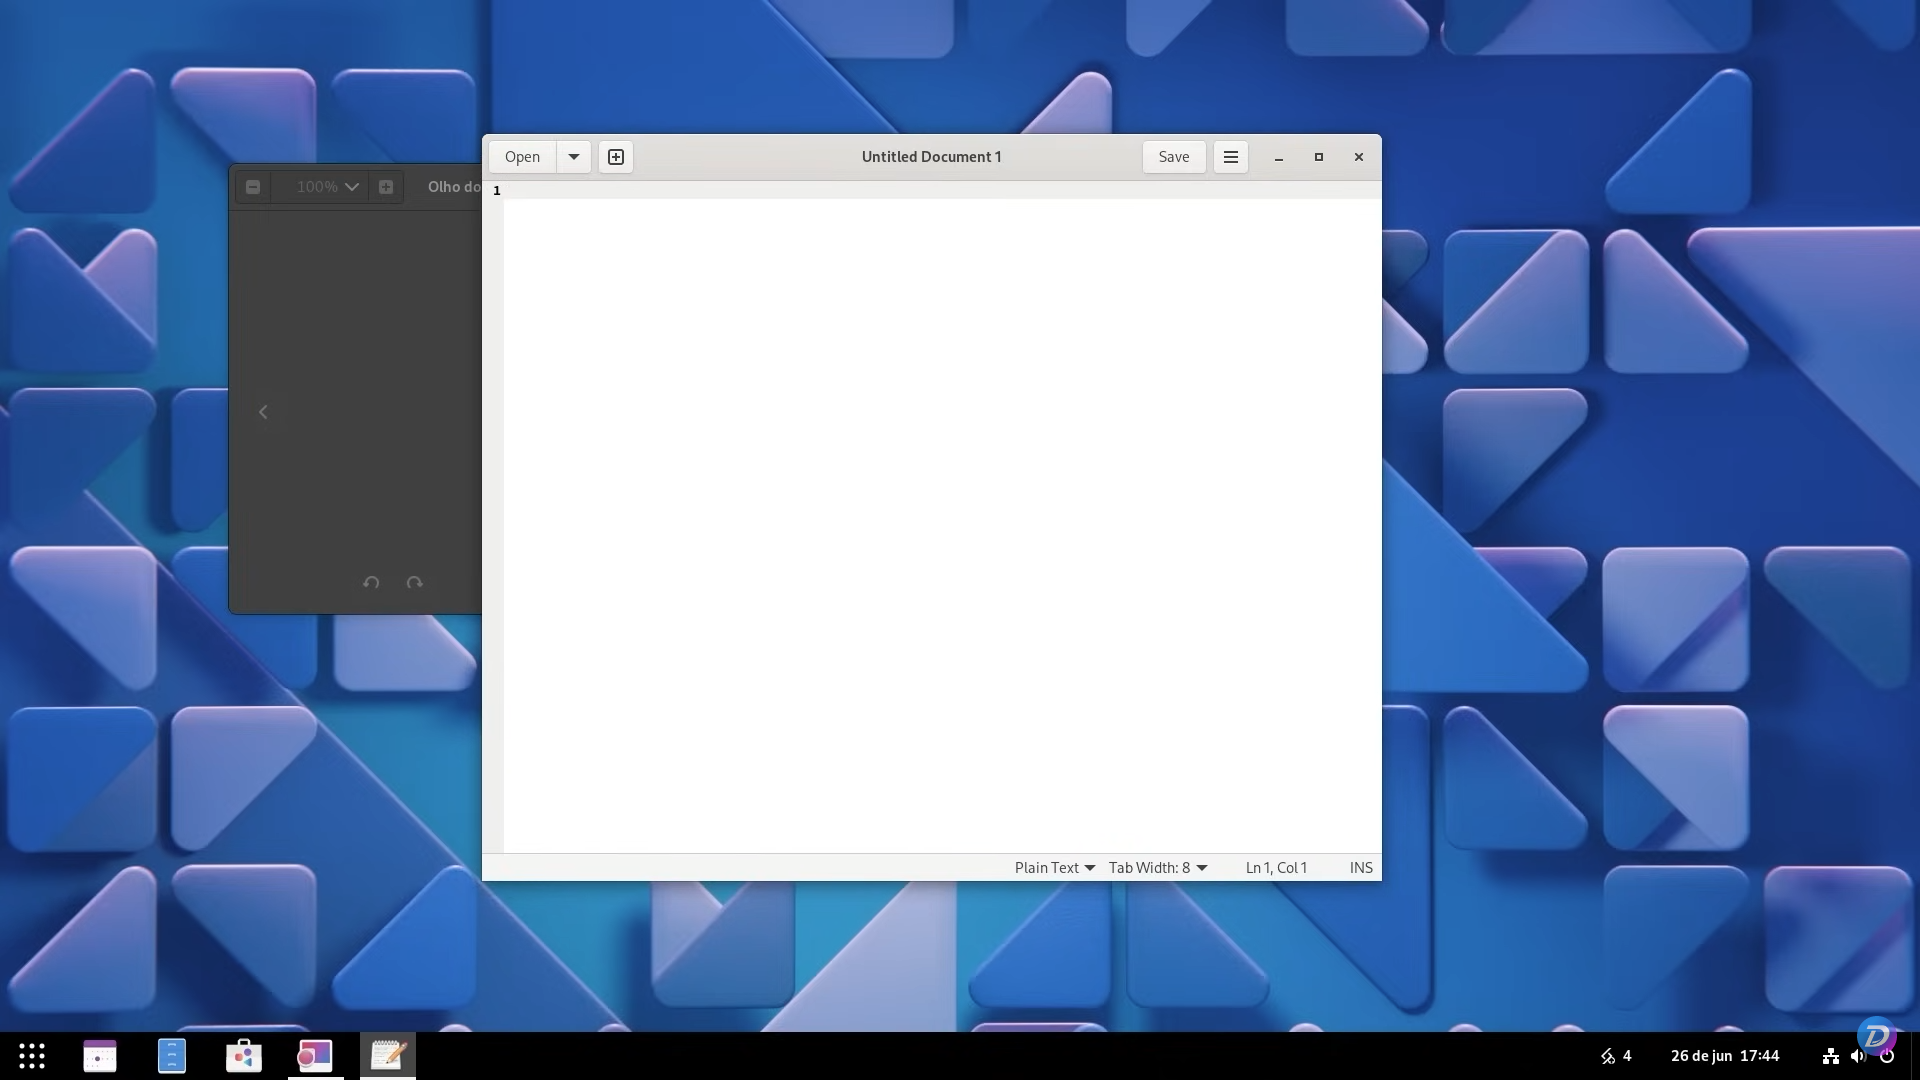Go to previous image with the left chevron
Viewport: 1920px width, 1080px height.
coord(263,411)
